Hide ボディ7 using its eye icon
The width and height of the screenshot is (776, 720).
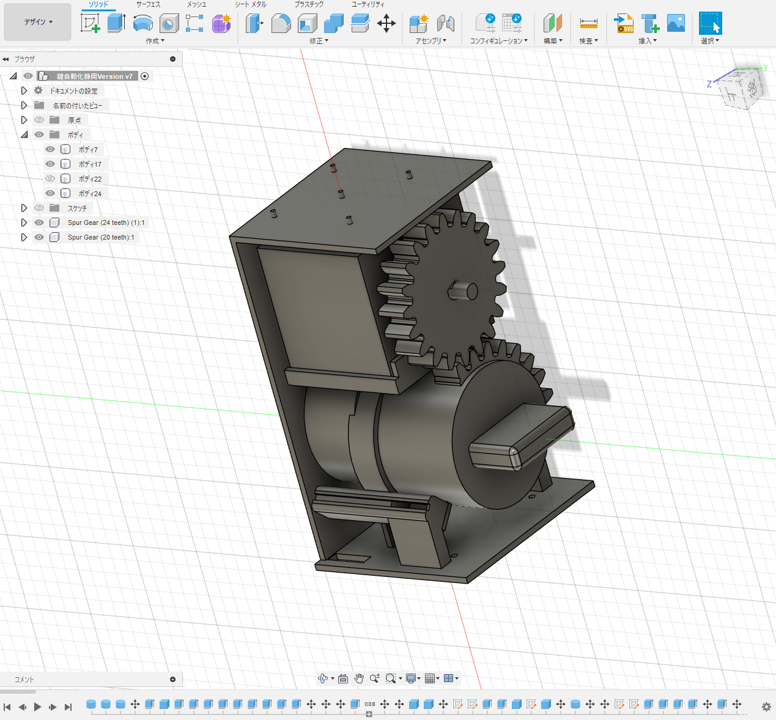click(50, 149)
